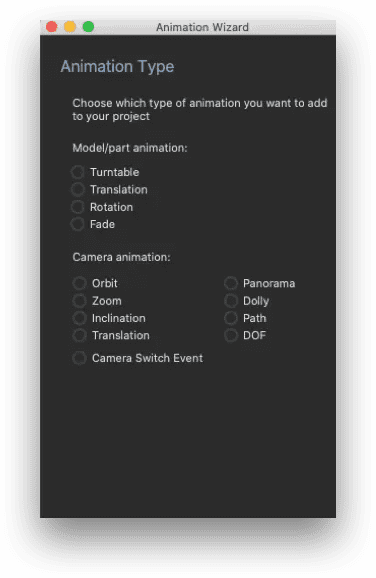Minimize the wizard with yellow button

click(70, 27)
